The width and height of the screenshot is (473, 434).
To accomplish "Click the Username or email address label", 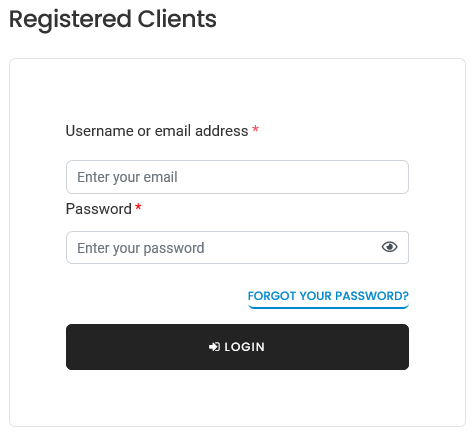I will coord(157,131).
